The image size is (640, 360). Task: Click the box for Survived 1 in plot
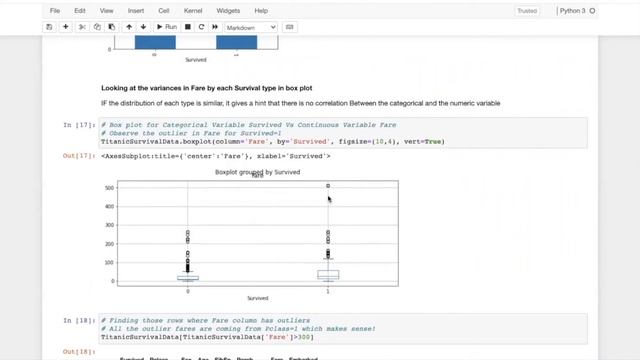(328, 275)
